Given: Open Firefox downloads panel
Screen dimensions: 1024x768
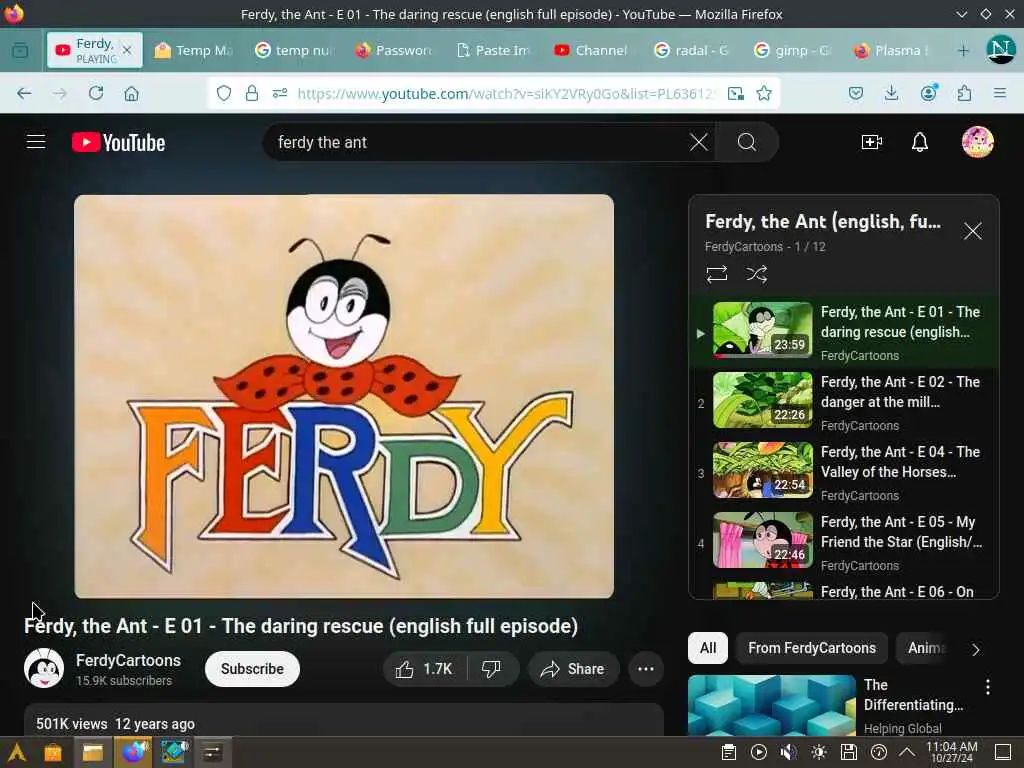Looking at the screenshot, I should pos(891,93).
